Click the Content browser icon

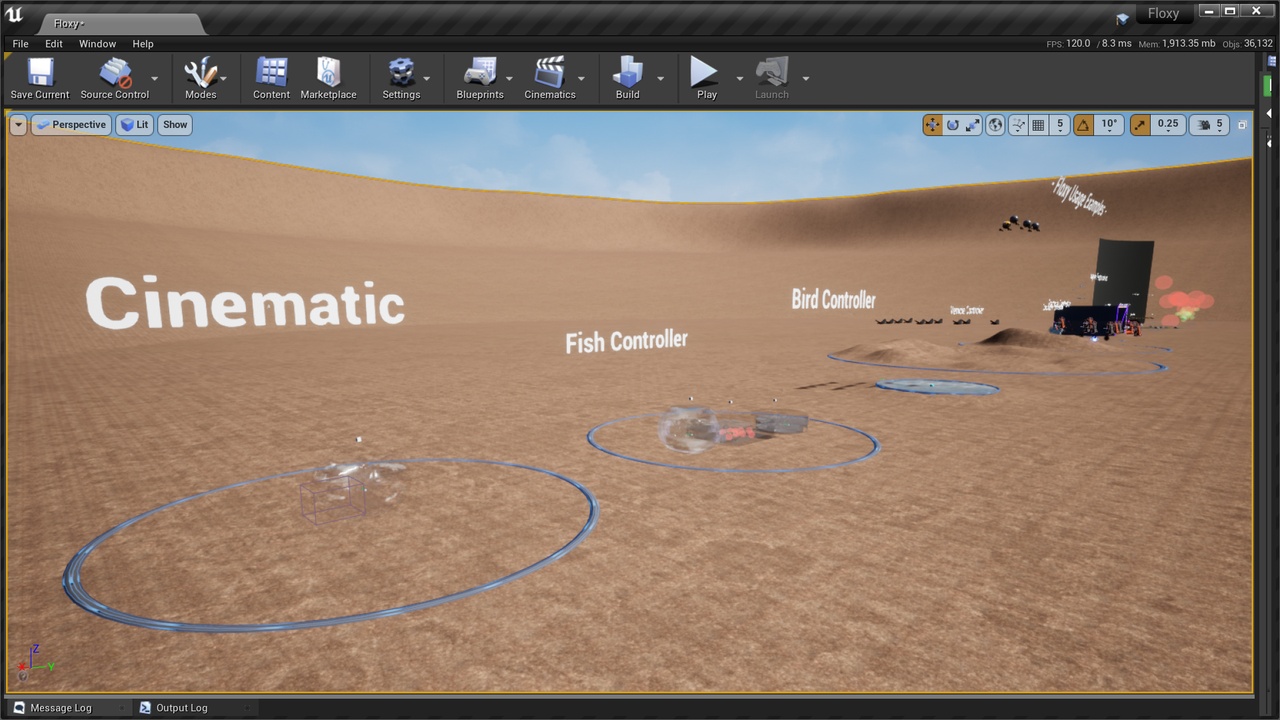pyautogui.click(x=271, y=78)
